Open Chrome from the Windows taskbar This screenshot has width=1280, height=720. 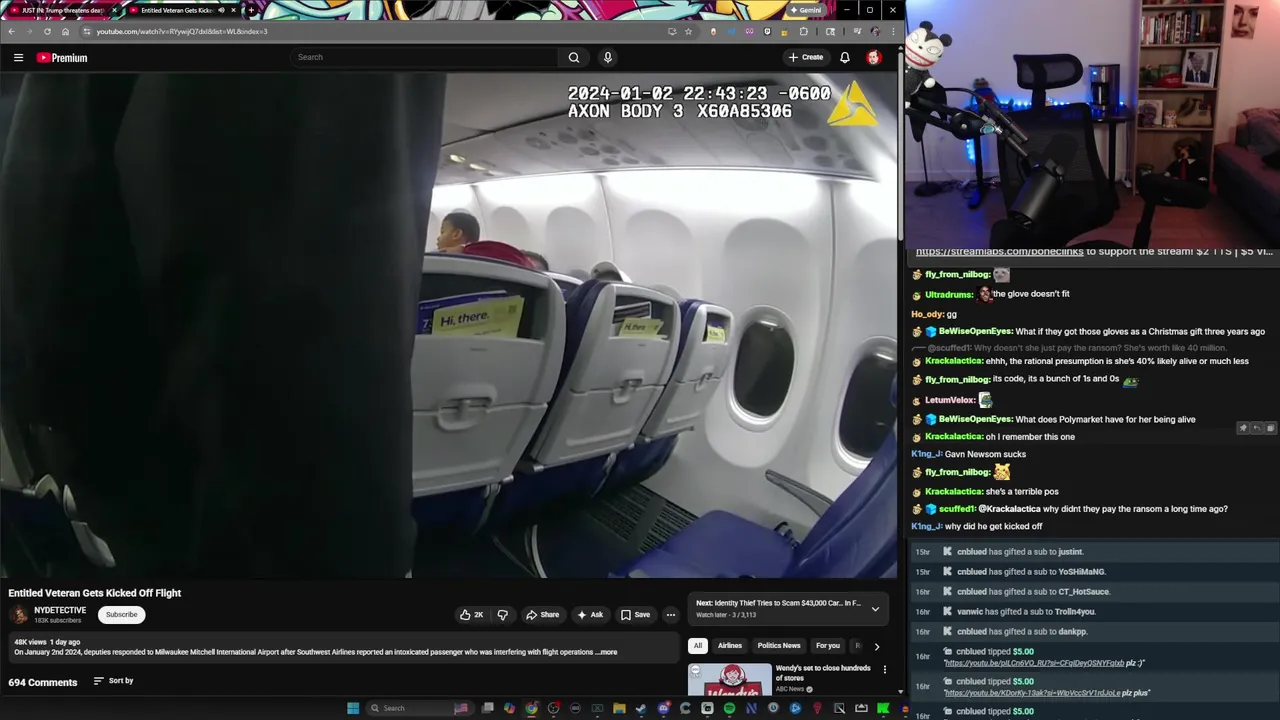coord(531,708)
